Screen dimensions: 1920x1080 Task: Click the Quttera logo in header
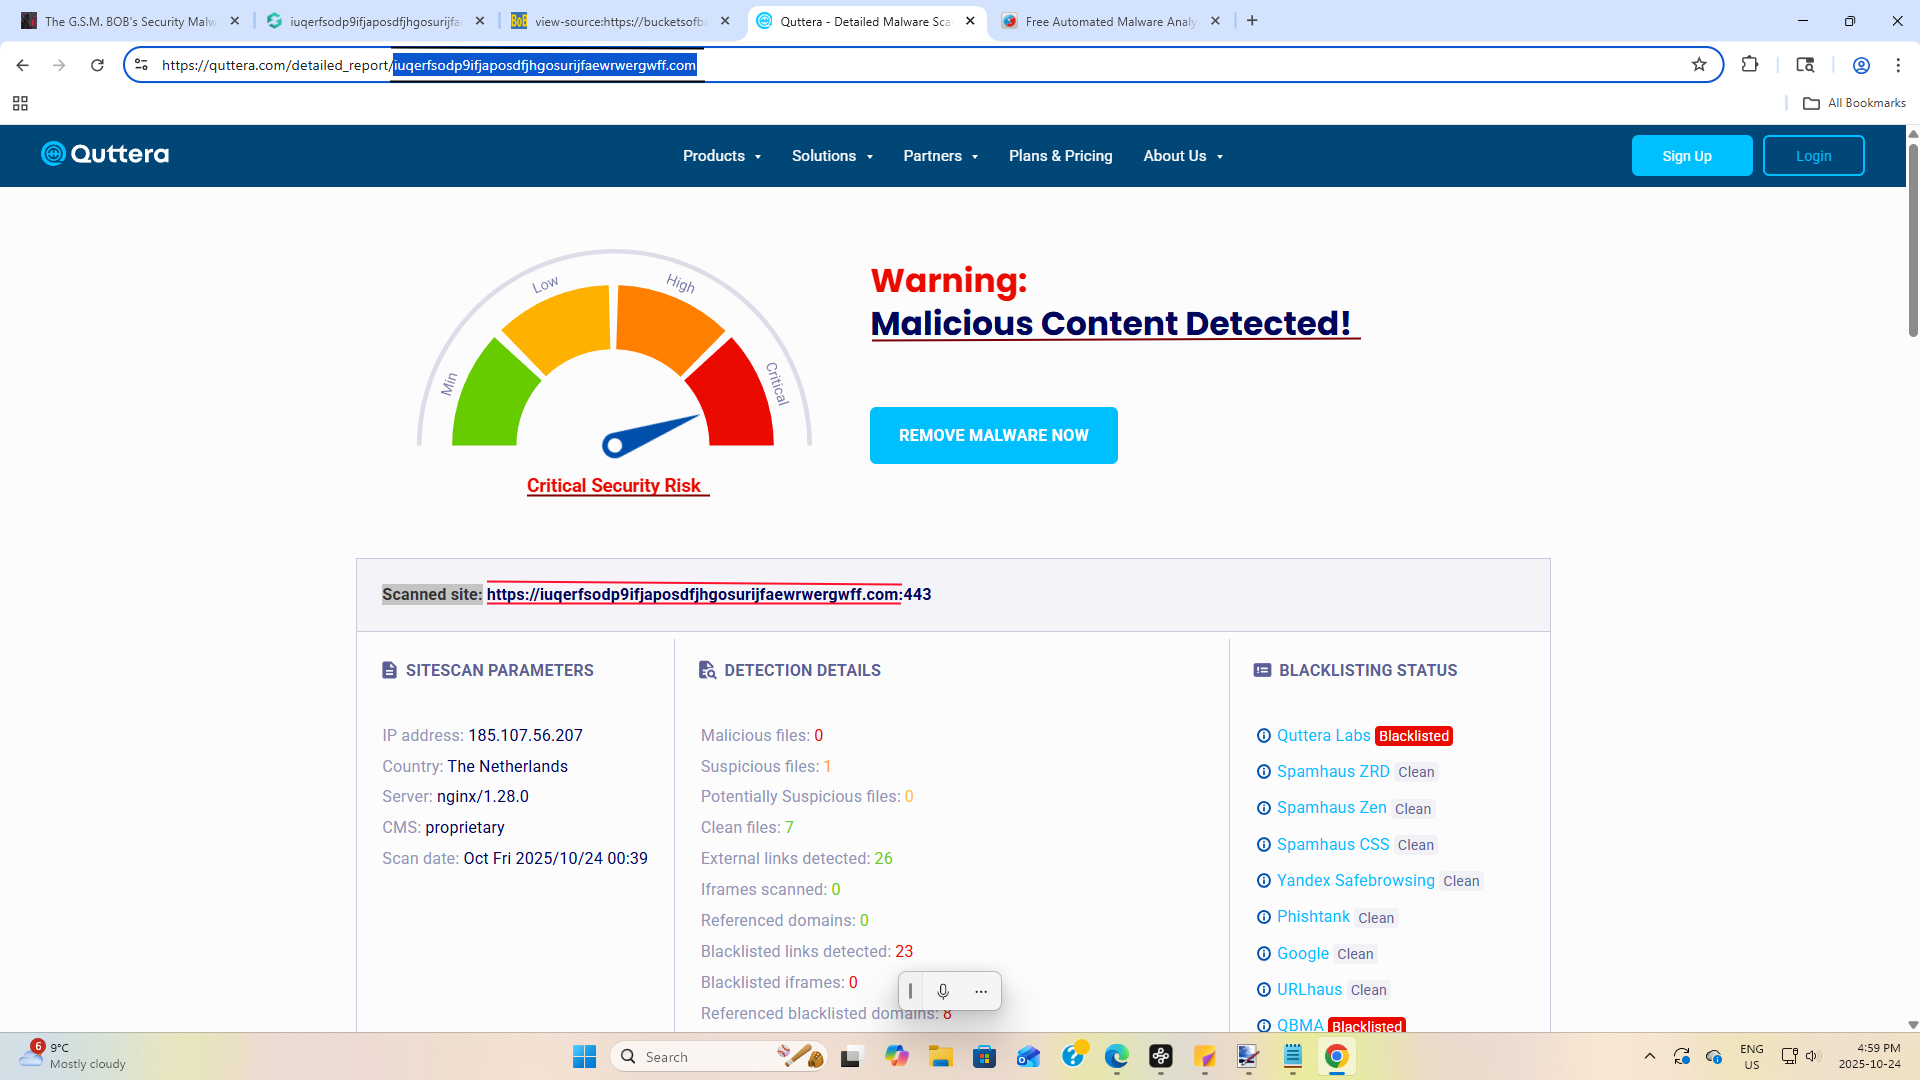tap(105, 154)
